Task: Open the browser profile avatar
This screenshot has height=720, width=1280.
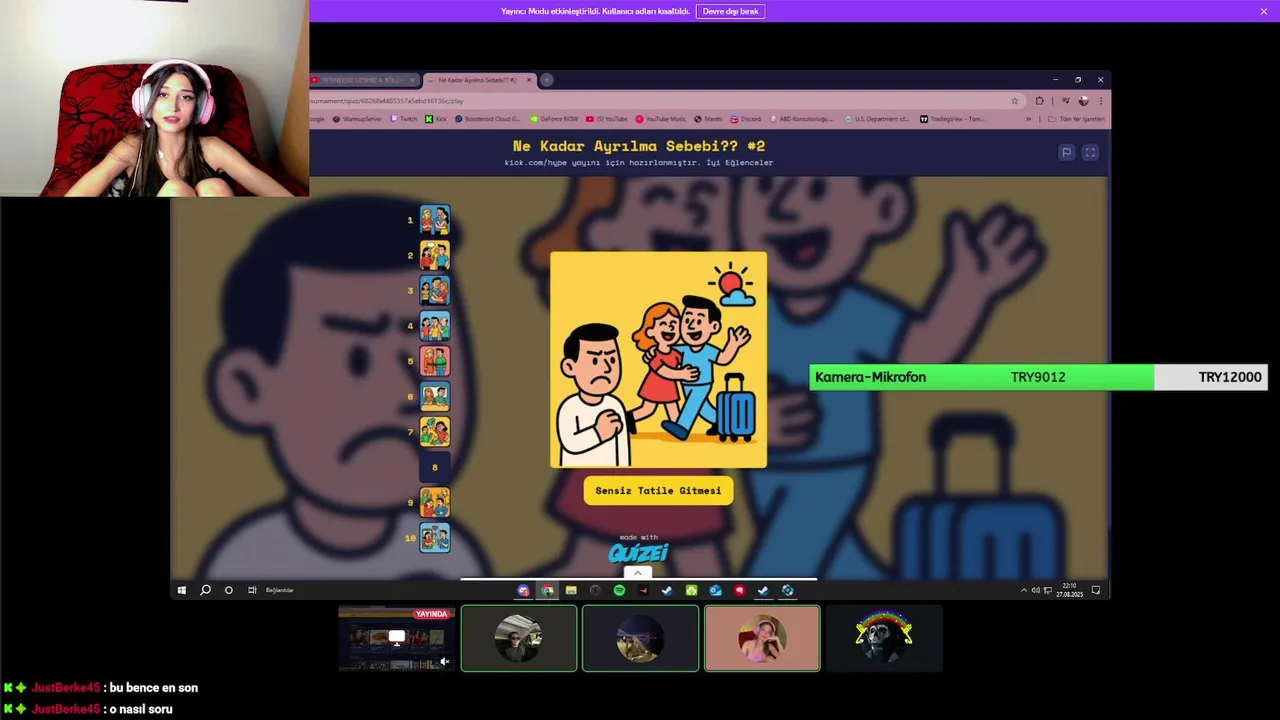Action: 1083,101
